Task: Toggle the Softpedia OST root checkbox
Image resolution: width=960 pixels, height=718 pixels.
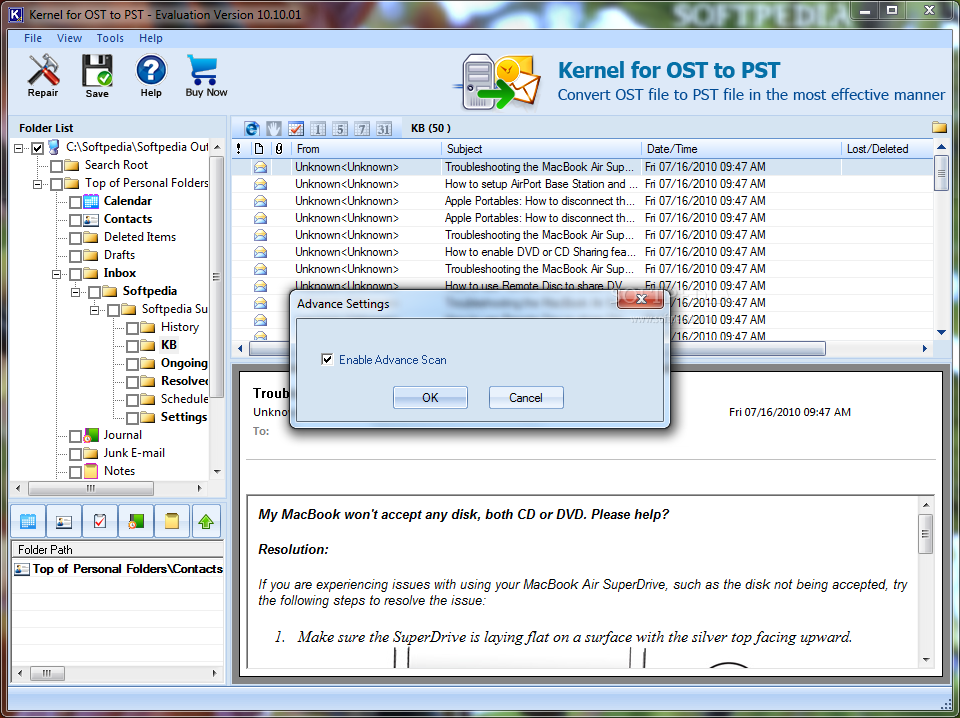Action: 37,148
